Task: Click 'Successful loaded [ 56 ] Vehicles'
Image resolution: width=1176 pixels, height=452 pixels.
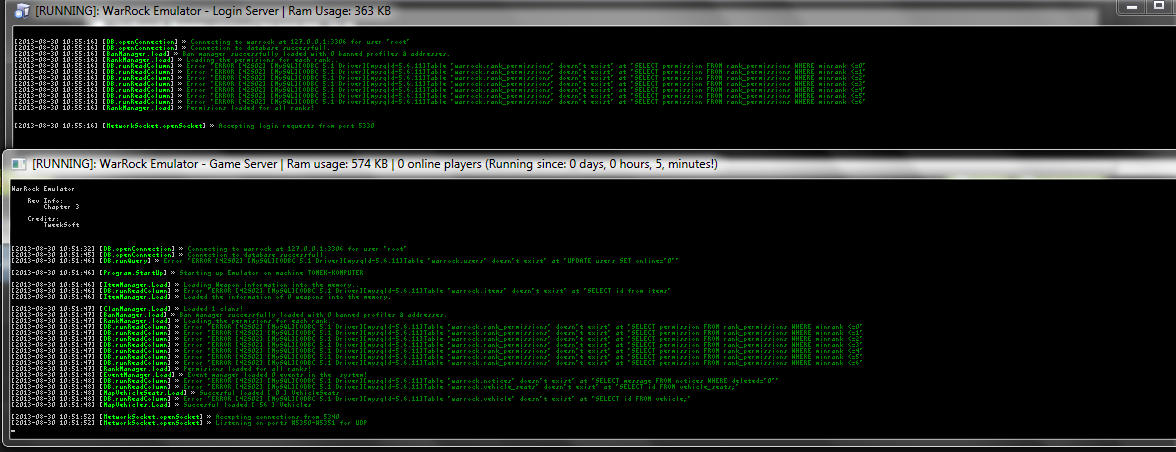Action: tap(250, 405)
